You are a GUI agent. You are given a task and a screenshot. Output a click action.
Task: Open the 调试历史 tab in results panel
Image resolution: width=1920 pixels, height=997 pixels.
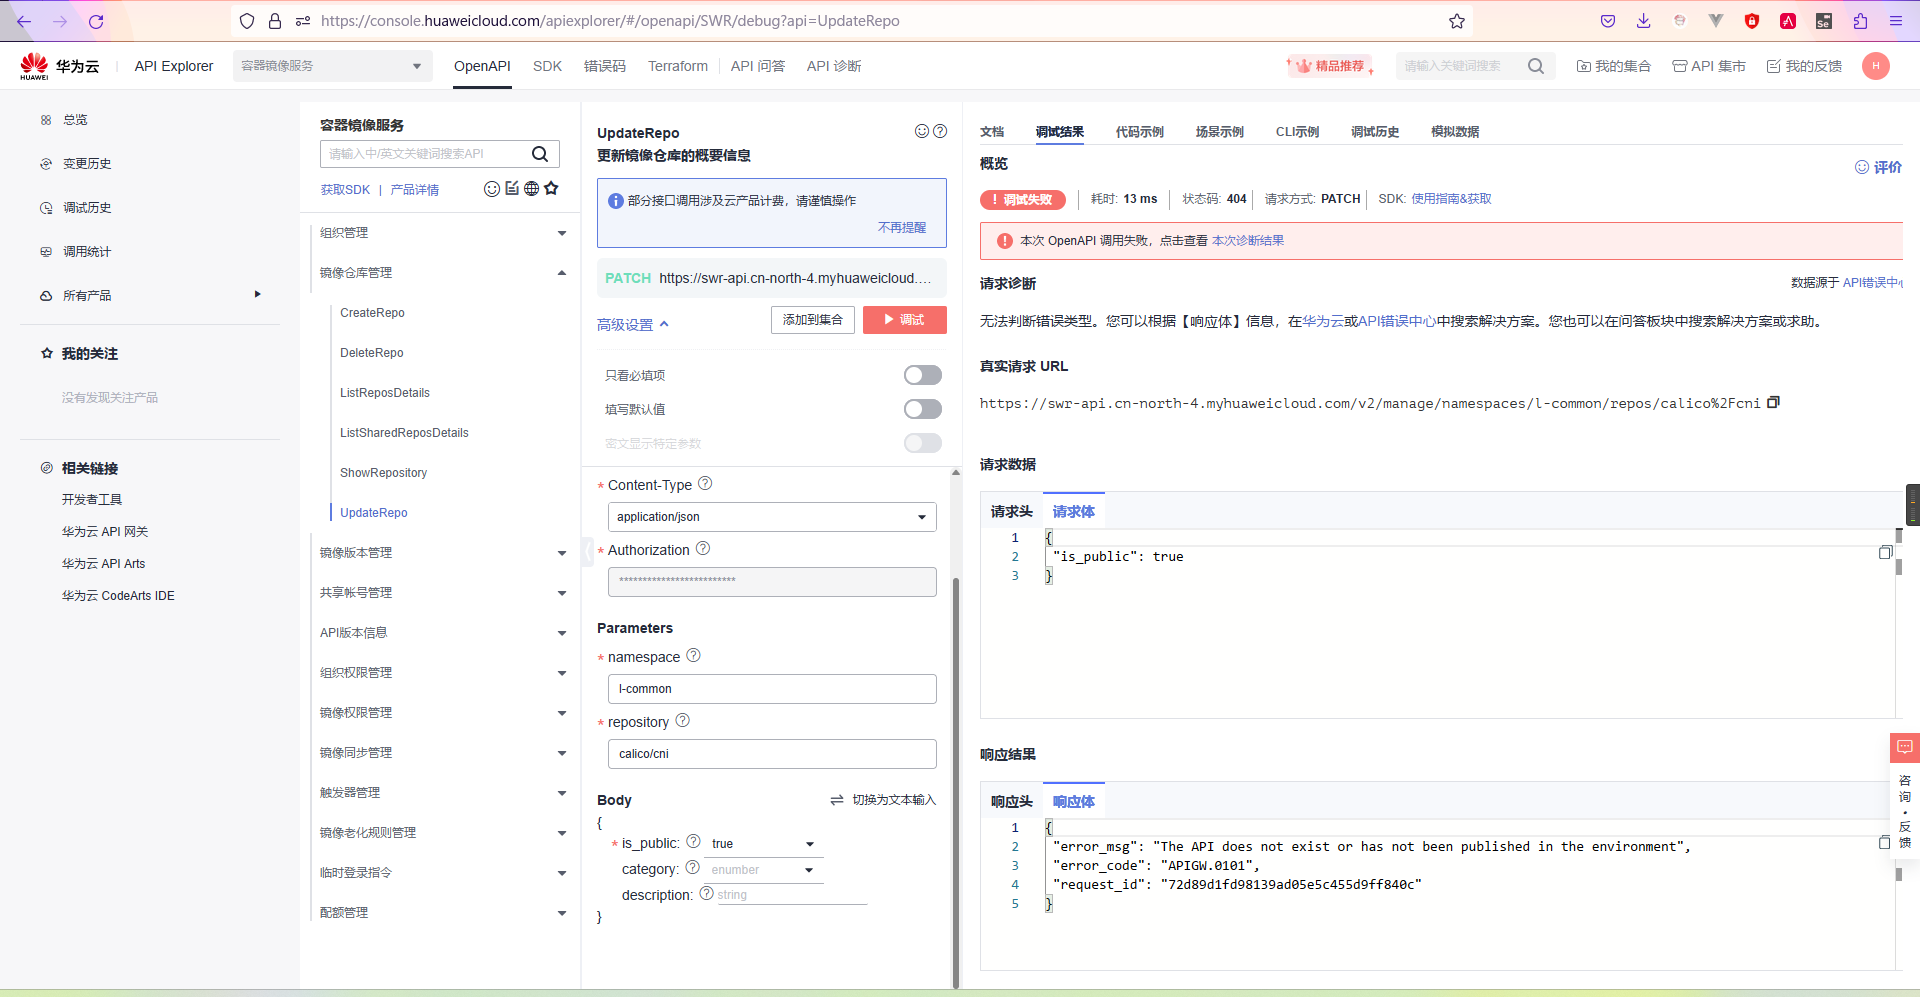[x=1375, y=132]
